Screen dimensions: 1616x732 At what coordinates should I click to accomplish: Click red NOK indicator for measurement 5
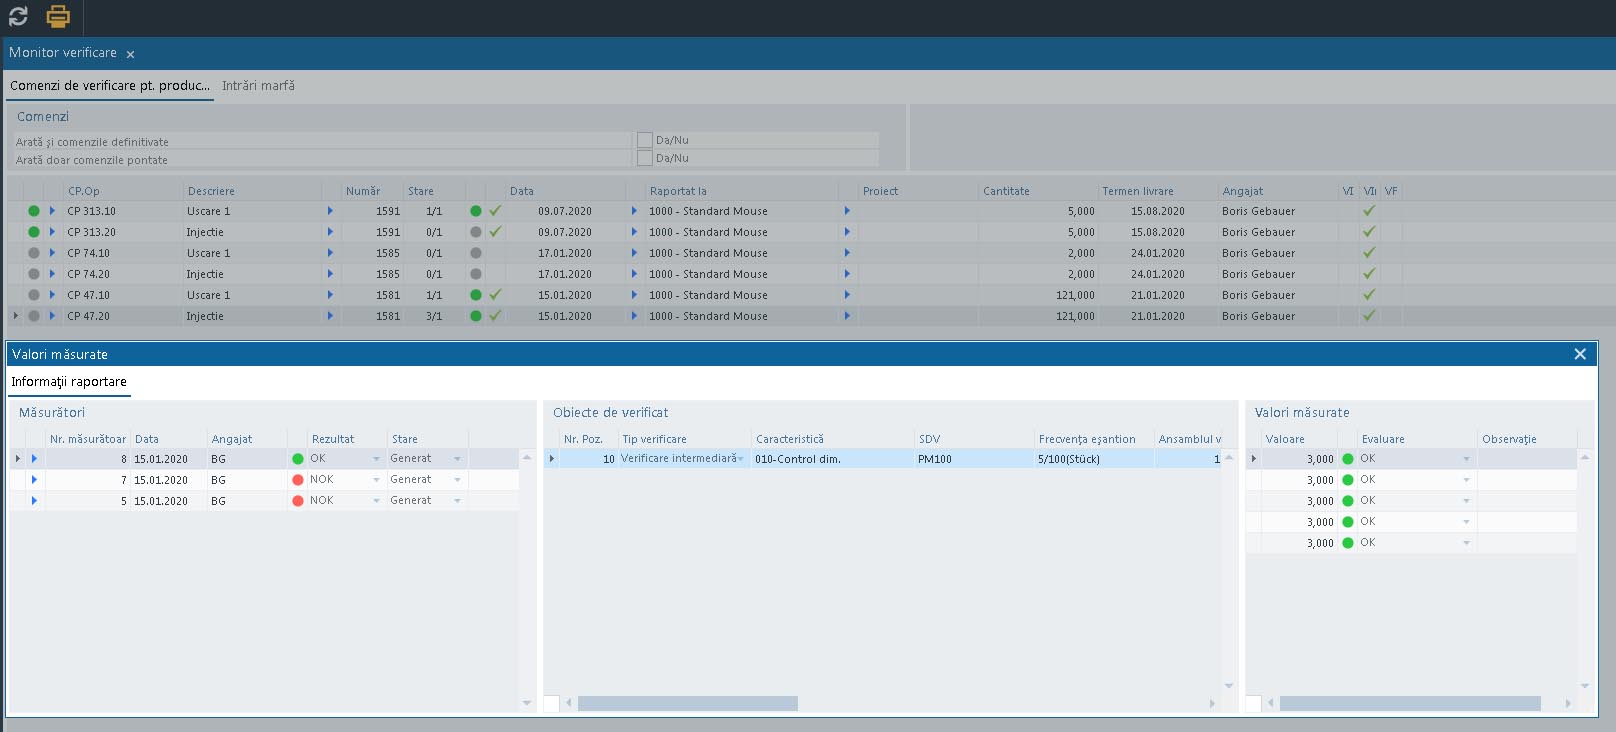coord(298,501)
